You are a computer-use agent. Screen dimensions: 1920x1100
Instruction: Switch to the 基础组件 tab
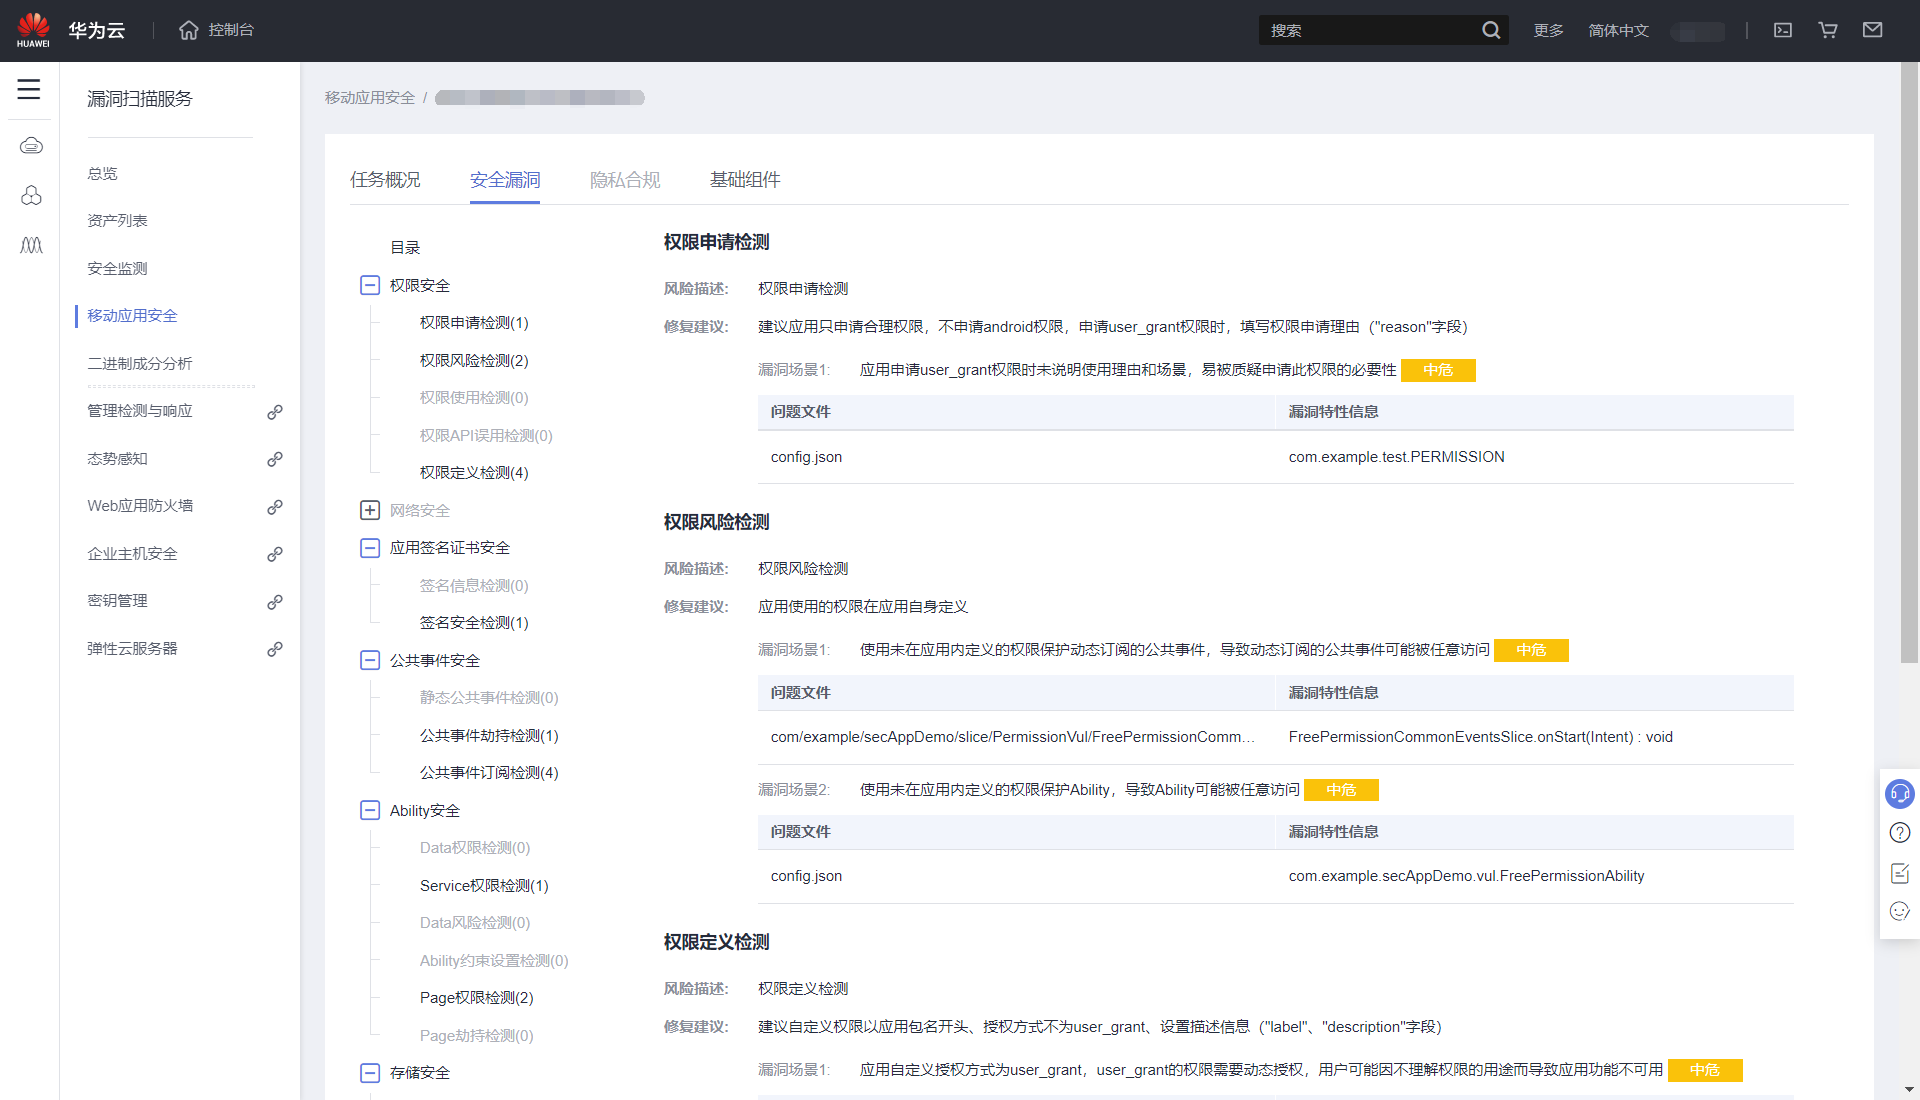click(745, 180)
